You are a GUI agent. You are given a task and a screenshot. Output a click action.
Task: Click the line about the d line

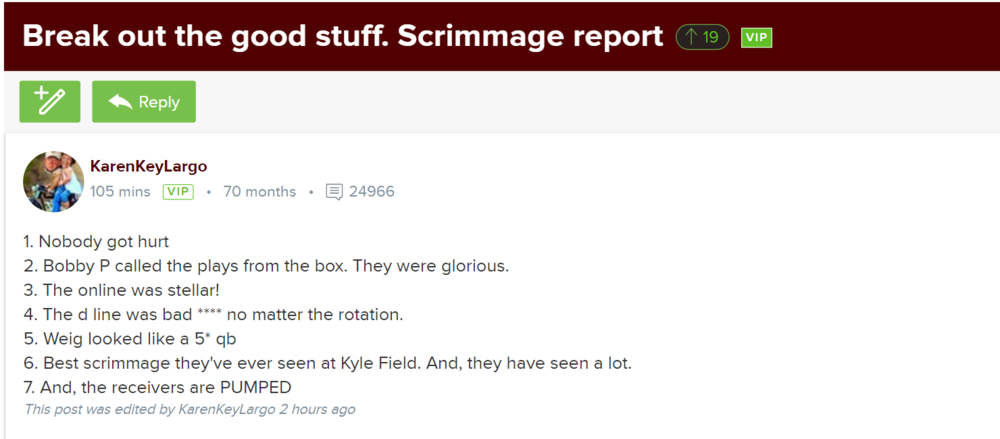(213, 314)
